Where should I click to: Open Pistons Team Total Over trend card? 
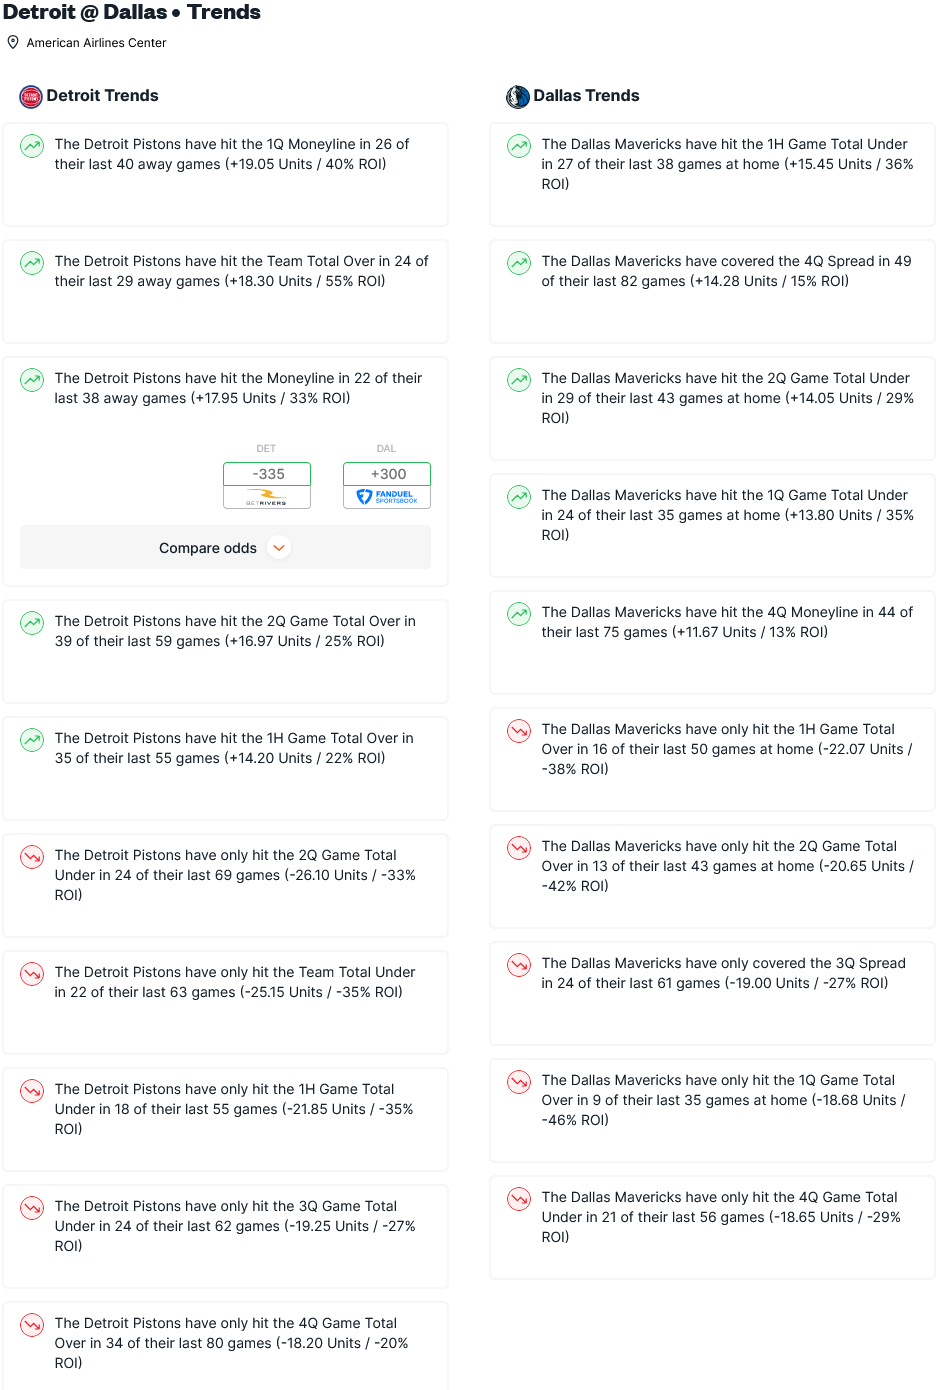[226, 292]
